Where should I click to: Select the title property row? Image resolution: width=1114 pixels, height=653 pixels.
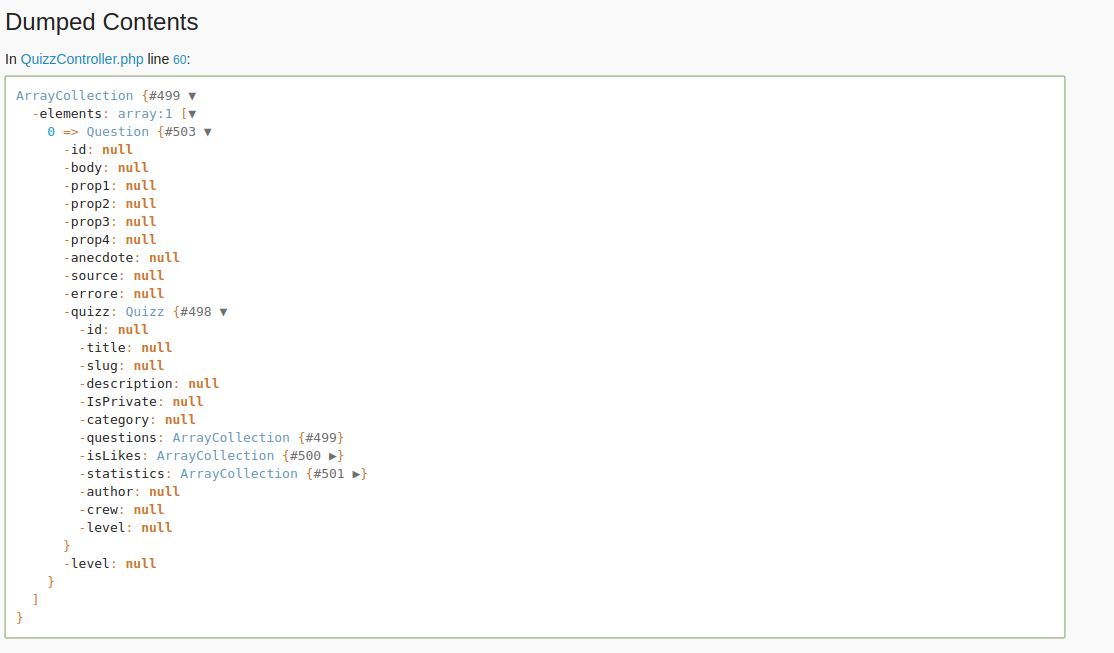(126, 347)
